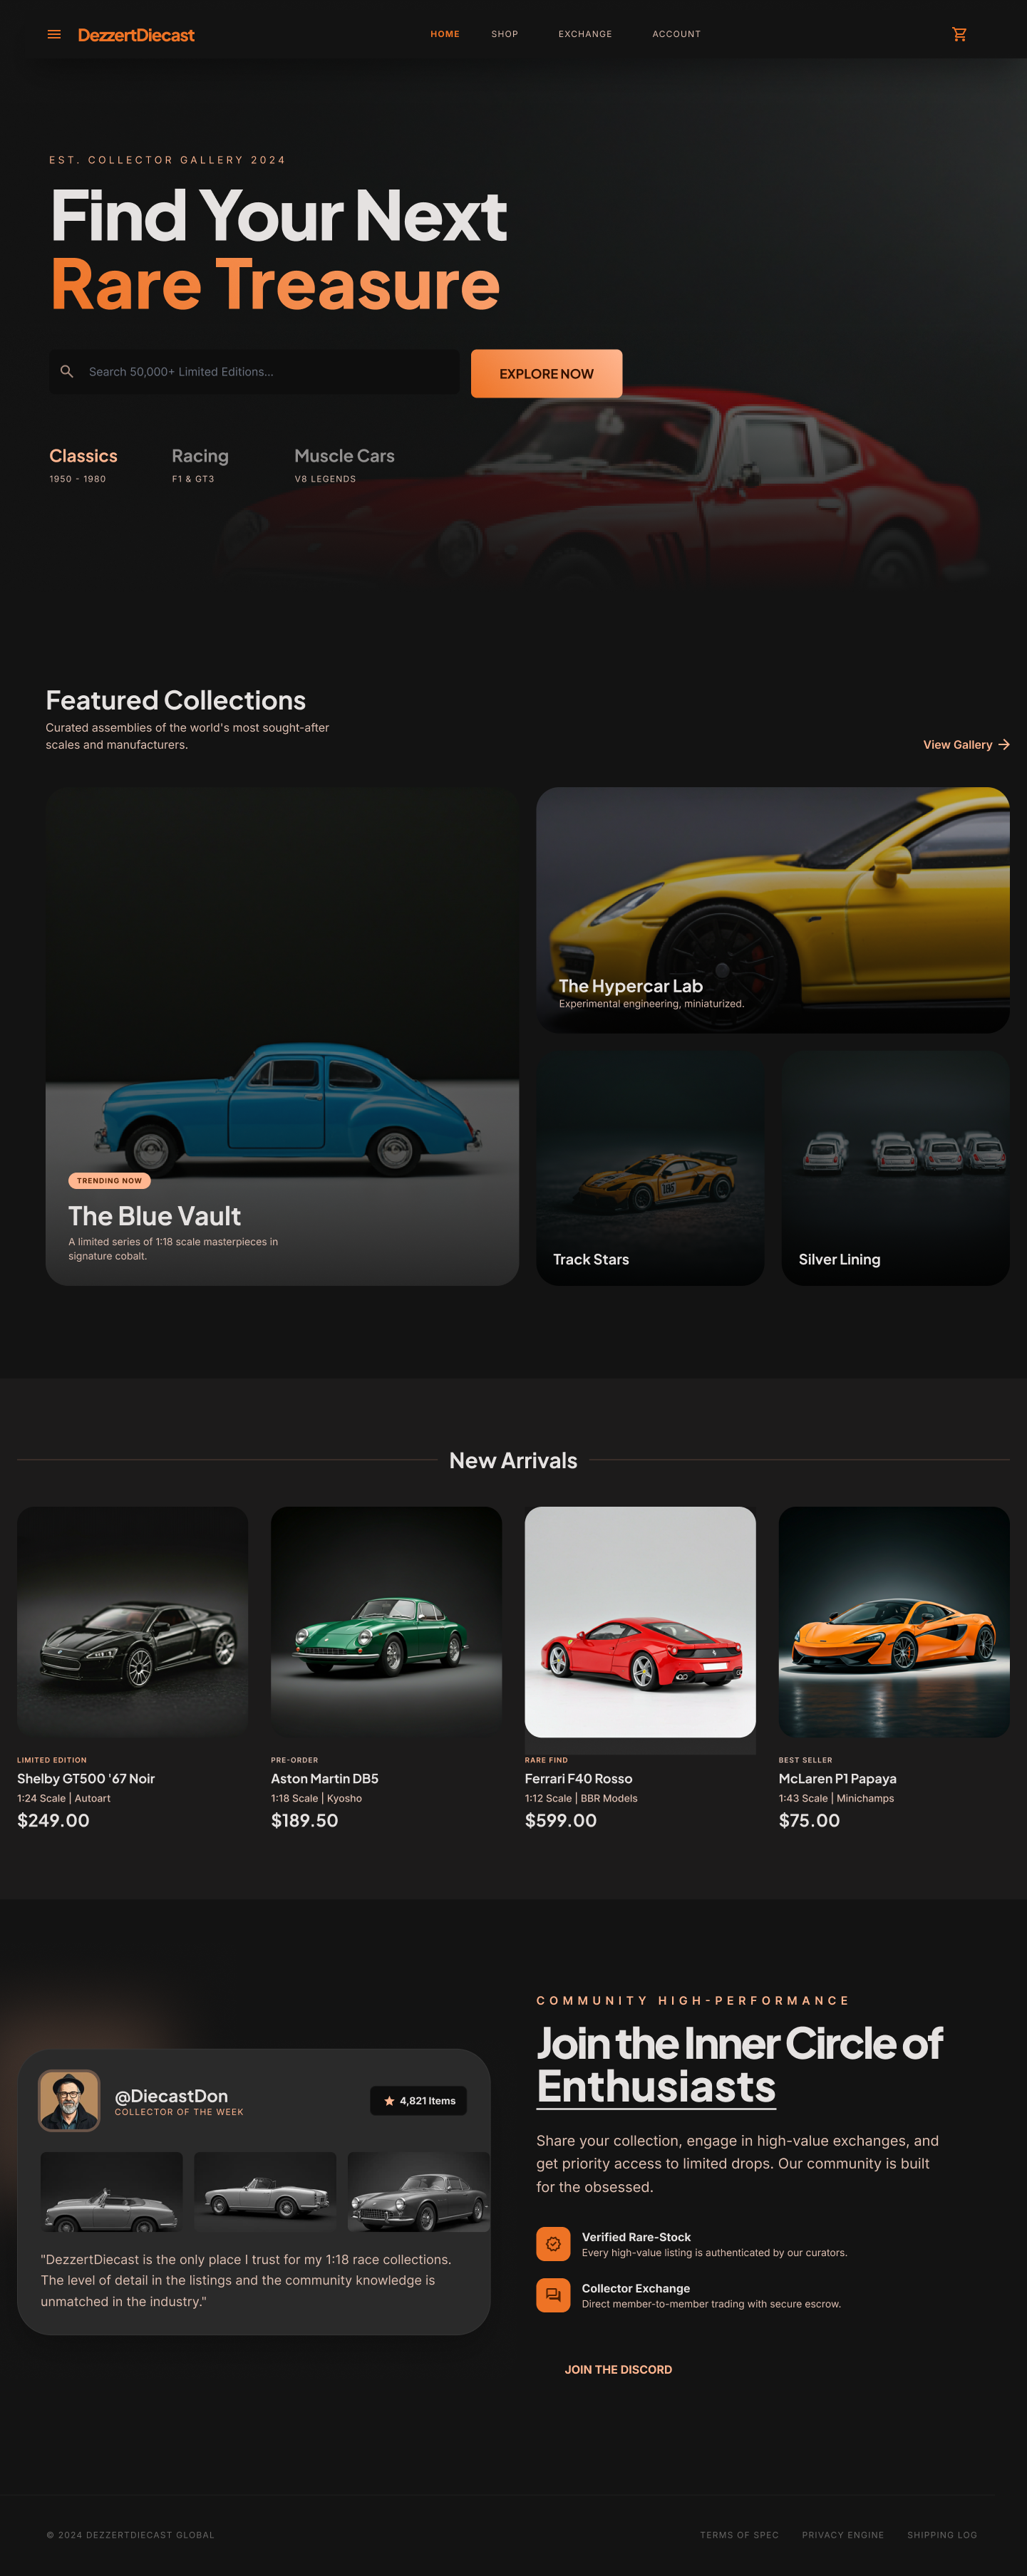Open the Account nav item
1027x2576 pixels.
click(x=676, y=34)
